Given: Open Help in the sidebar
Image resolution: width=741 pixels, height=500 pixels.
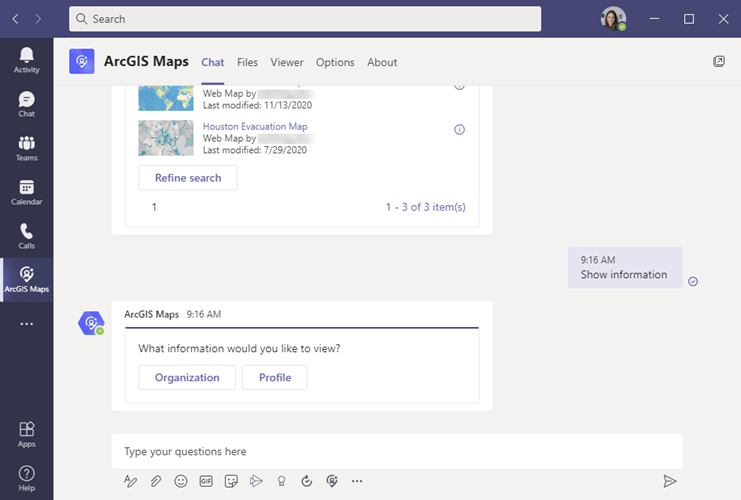Looking at the screenshot, I should (x=26, y=478).
